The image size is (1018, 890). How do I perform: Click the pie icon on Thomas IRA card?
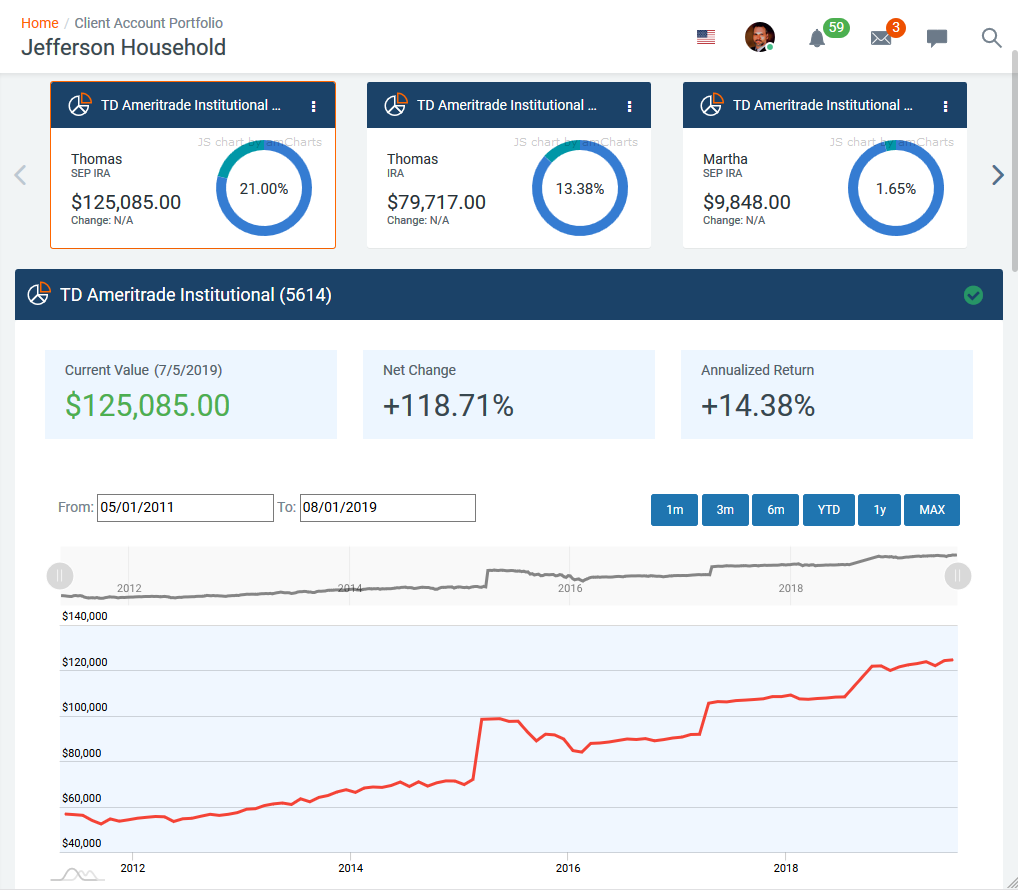point(396,105)
